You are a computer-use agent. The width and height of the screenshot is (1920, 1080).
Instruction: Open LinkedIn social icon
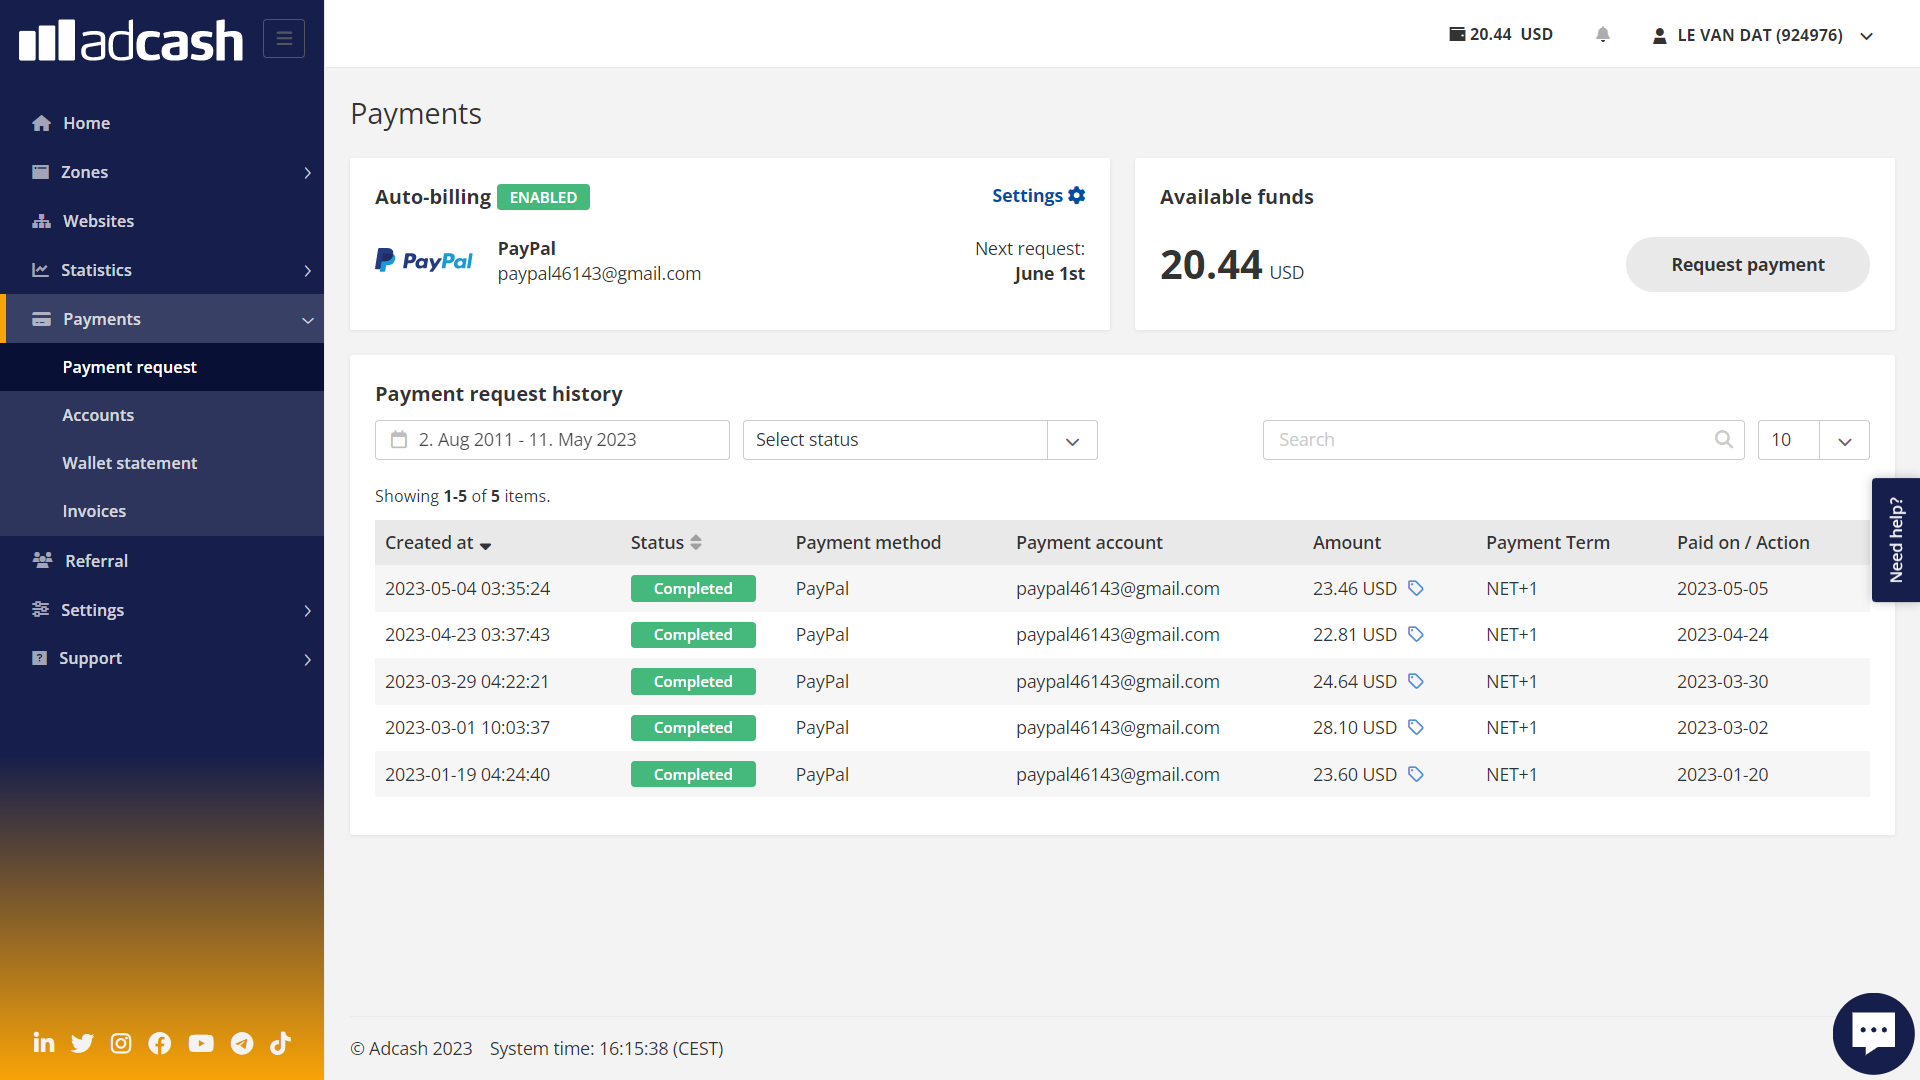(44, 1043)
